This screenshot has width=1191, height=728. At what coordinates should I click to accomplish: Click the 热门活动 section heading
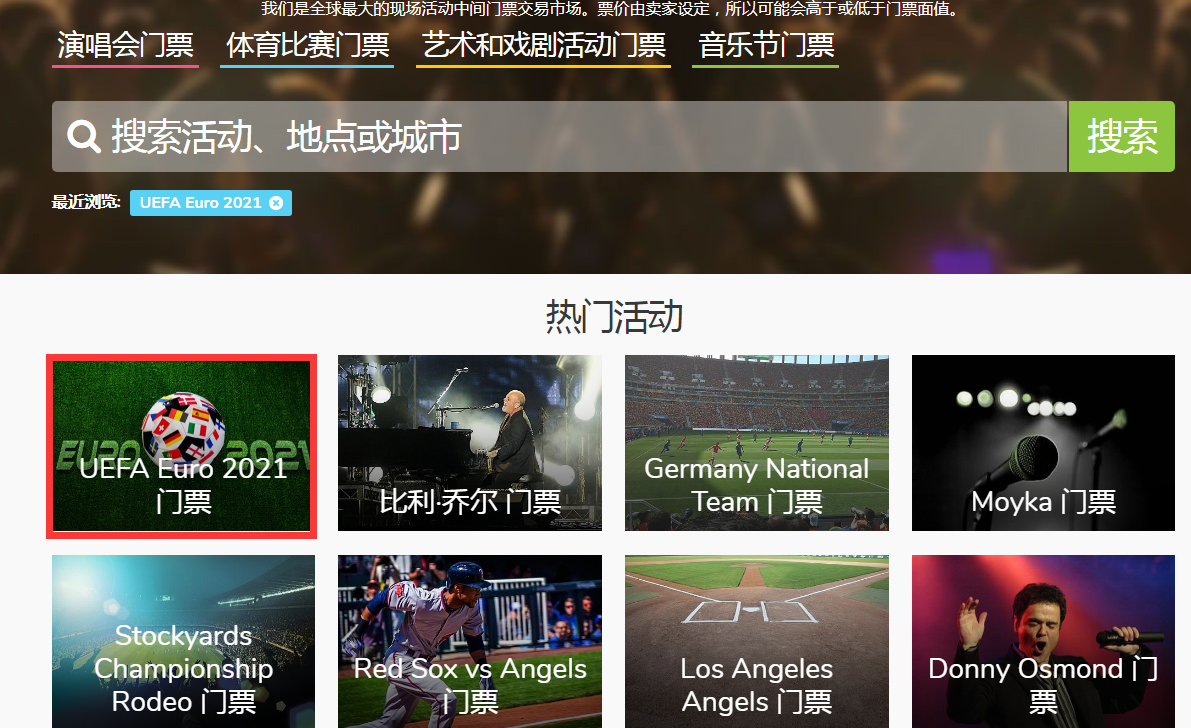[614, 317]
